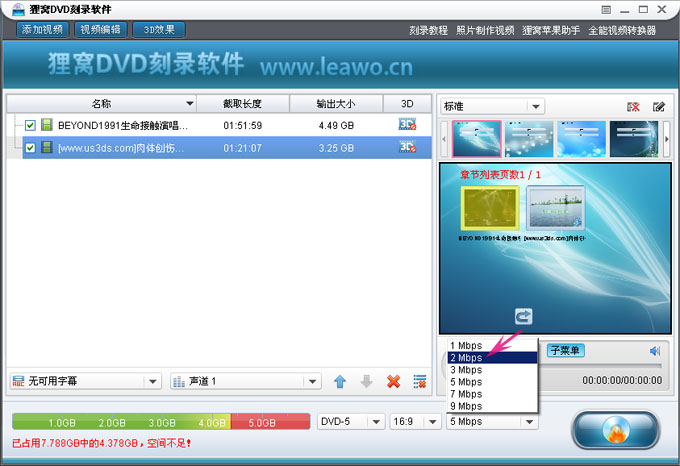The width and height of the screenshot is (680, 466).
Task: Remove selected video with red X
Action: point(393,381)
